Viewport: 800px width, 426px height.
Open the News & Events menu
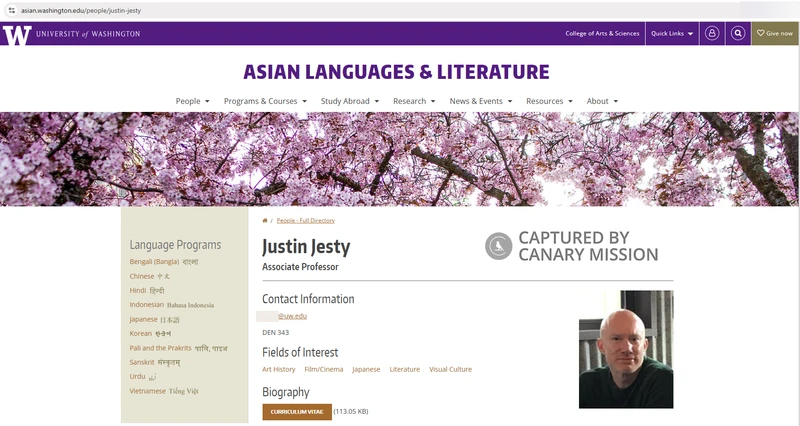coord(481,101)
